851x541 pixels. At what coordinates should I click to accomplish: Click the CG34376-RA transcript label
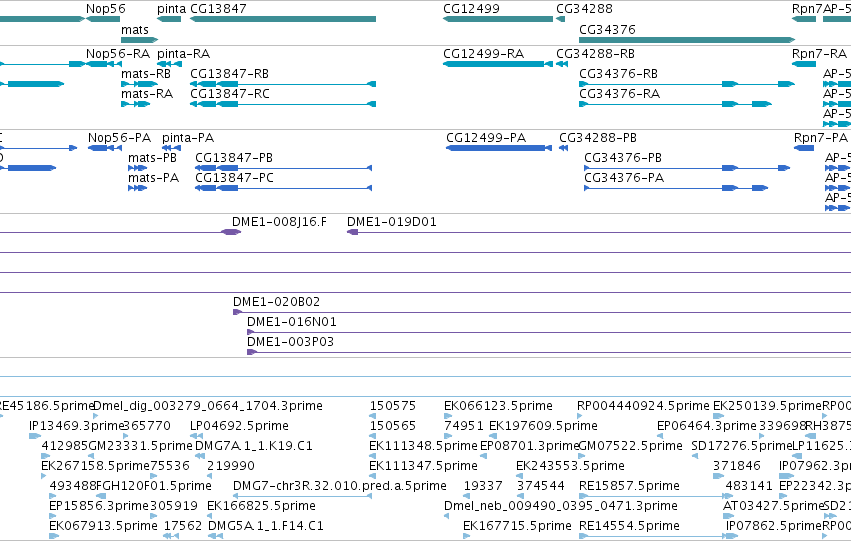[x=619, y=94]
